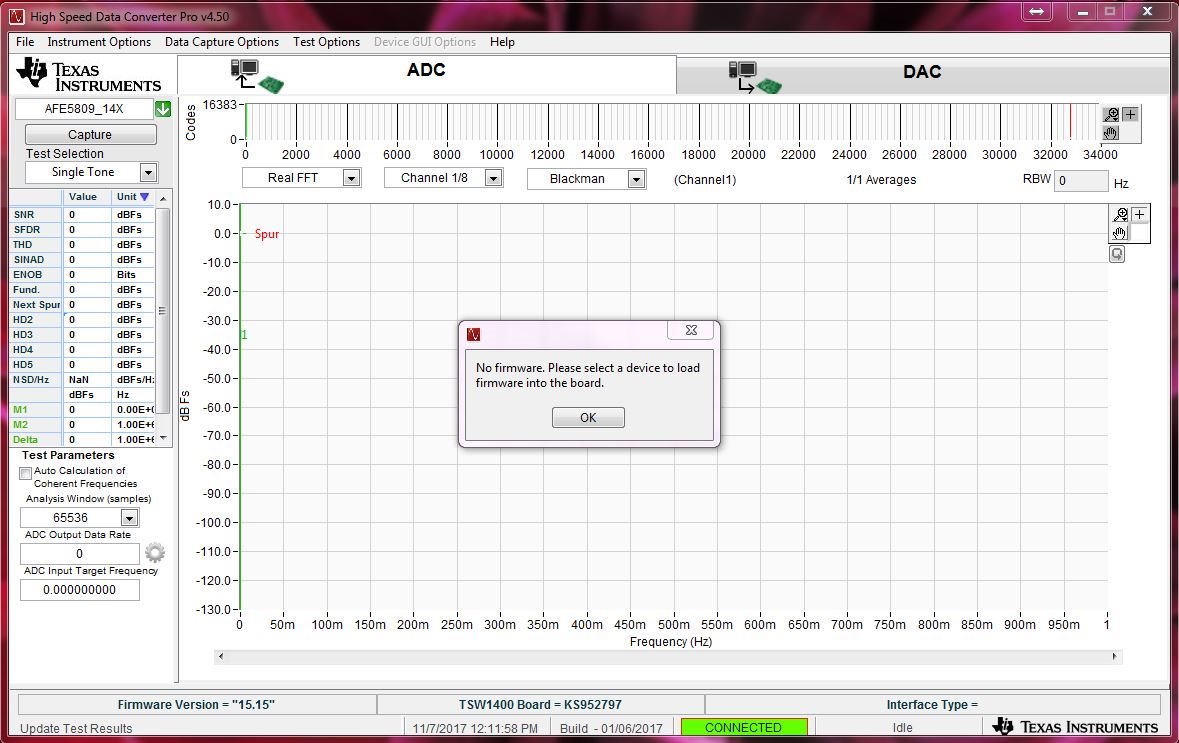Select crosshair cursor tool on FFT plot
Image resolution: width=1179 pixels, height=743 pixels.
1139,214
